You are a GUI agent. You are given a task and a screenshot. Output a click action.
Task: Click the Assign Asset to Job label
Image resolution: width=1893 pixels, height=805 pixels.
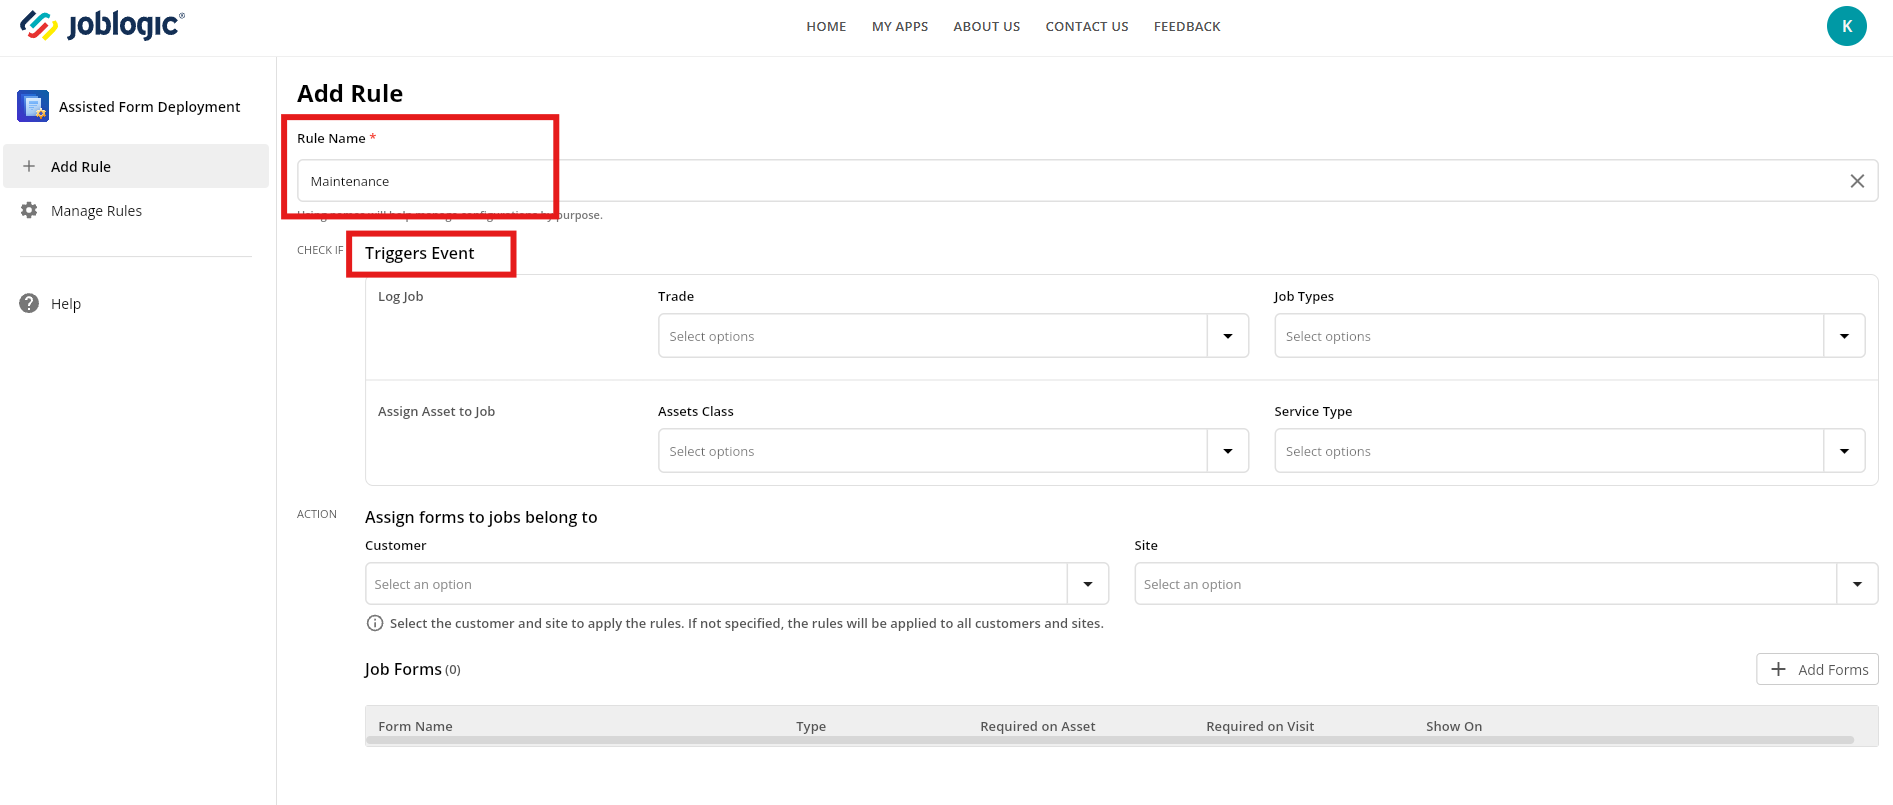click(x=436, y=411)
